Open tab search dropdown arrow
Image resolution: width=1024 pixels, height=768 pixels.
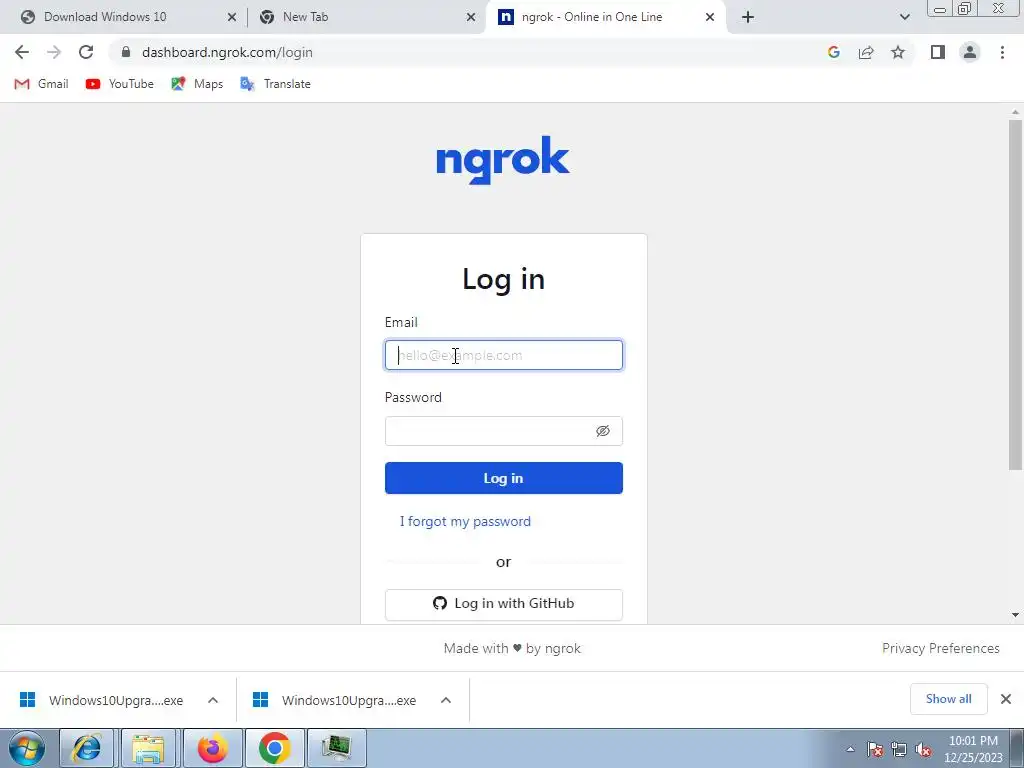904,18
